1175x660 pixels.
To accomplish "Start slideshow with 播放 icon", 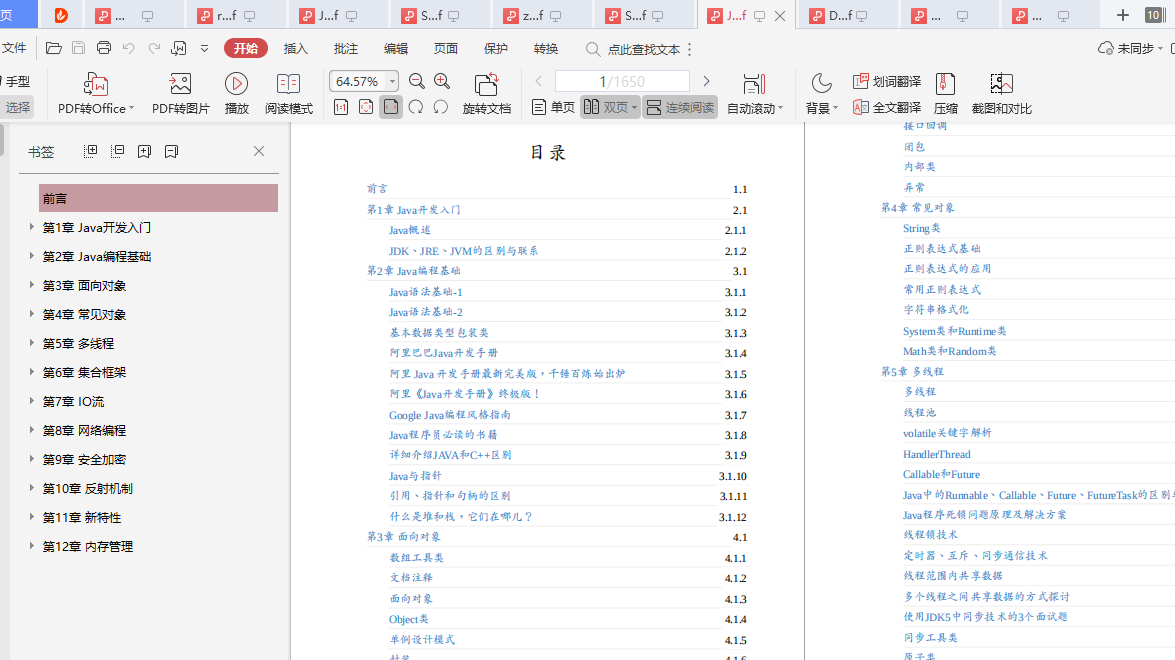I will point(236,84).
